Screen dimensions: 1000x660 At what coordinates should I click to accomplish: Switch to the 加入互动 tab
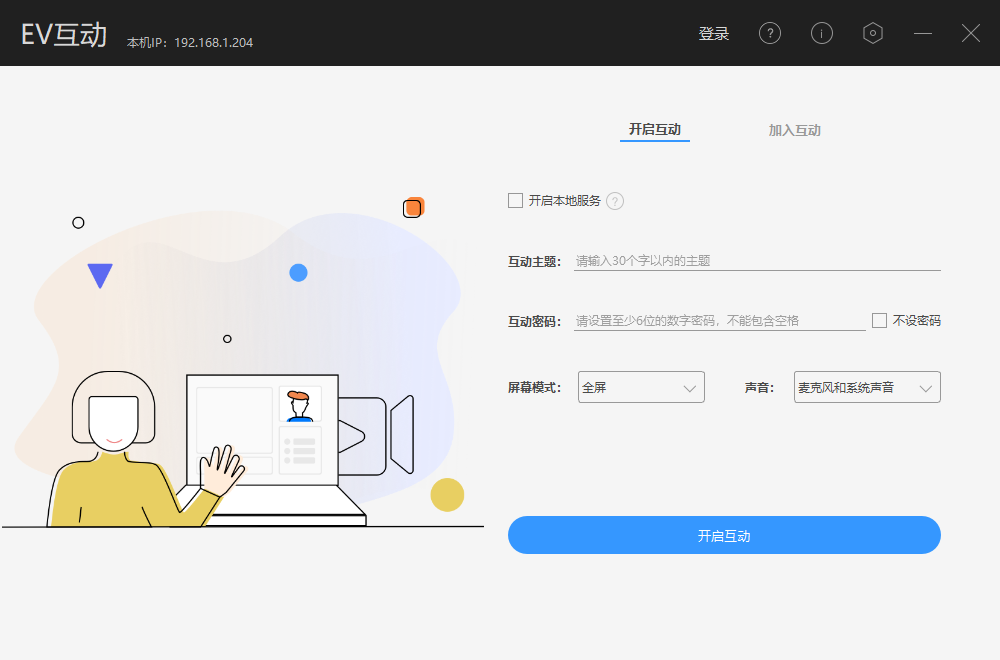794,131
